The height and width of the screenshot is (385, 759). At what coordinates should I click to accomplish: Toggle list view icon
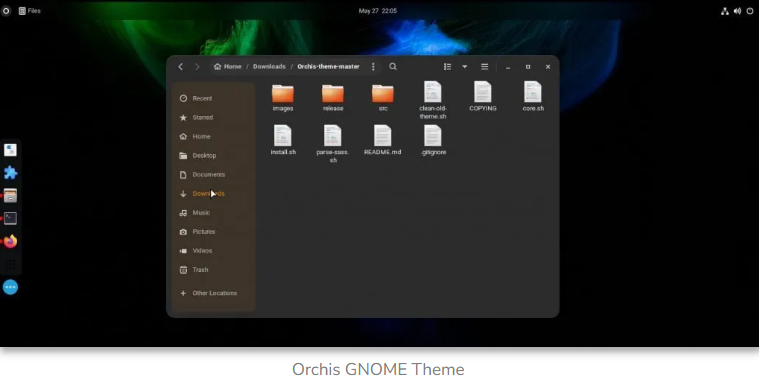tap(448, 67)
